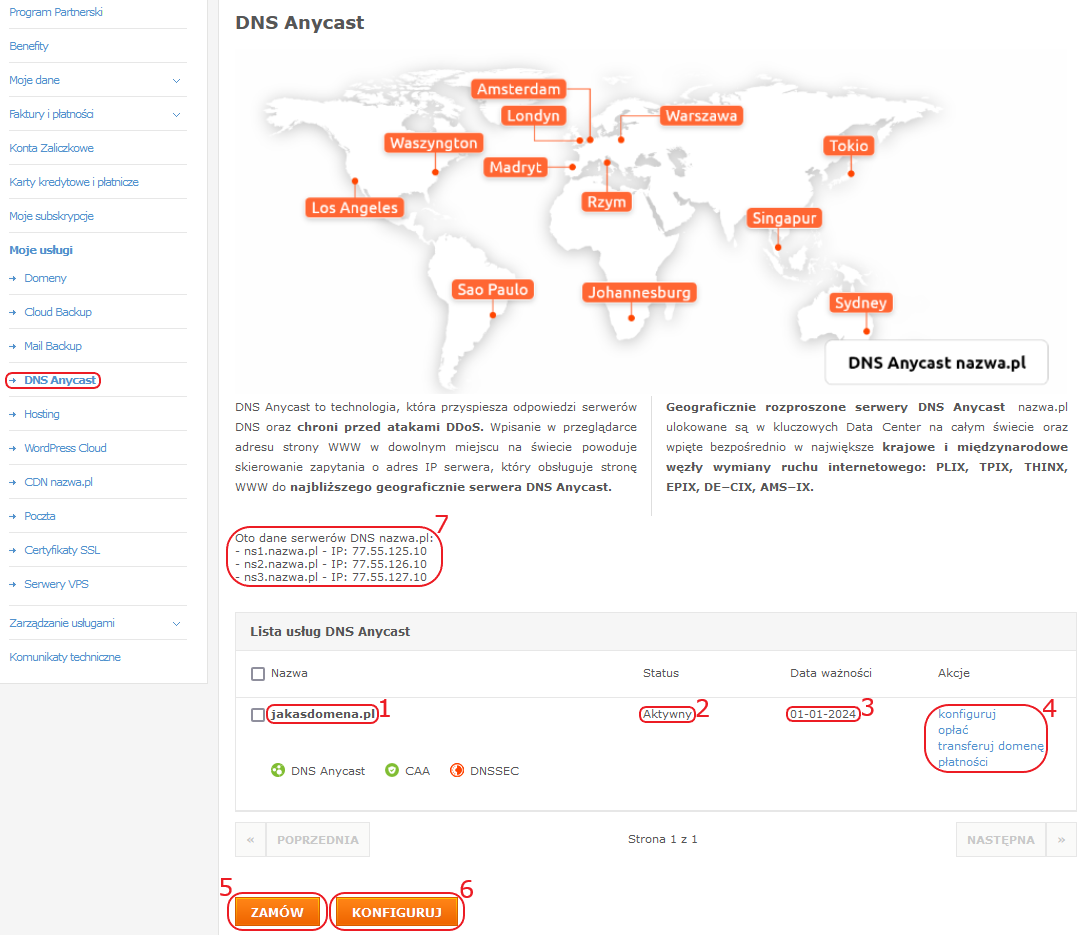Click the ns1.nazwa.pl server line
1082x935 pixels.
[x=331, y=551]
